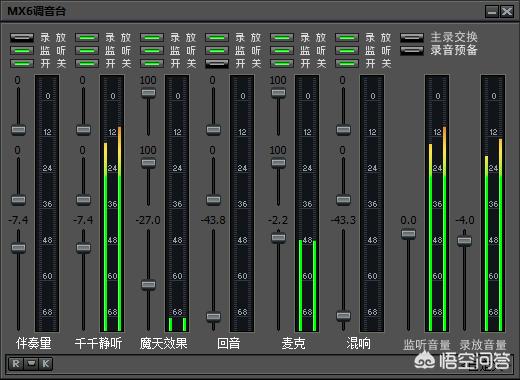
Task: Enable the 主录交换 switch
Action: click(x=412, y=37)
